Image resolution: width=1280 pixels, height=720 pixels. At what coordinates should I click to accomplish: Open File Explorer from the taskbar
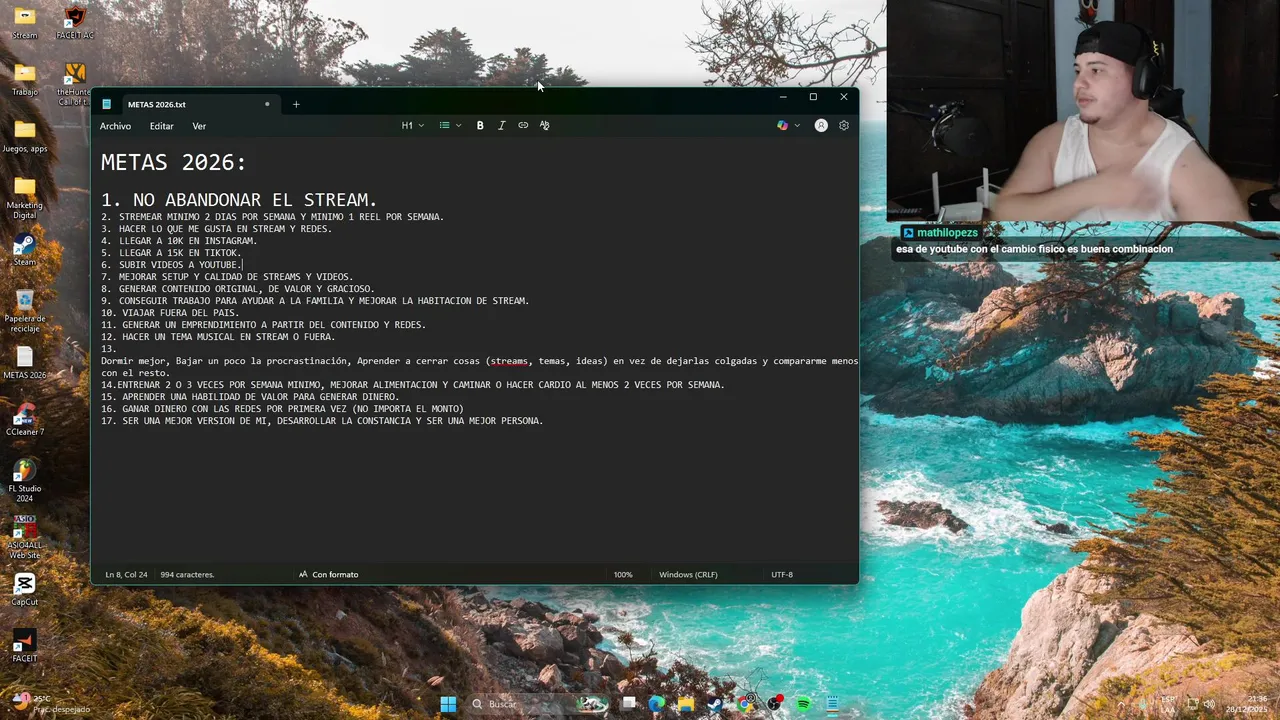(686, 704)
